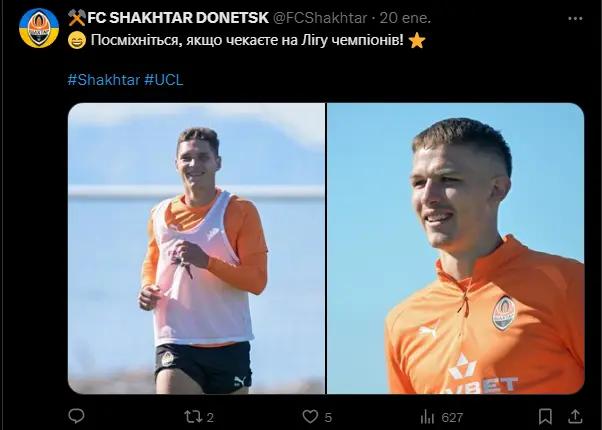
Task: Open the left photo of running player
Action: point(196,248)
